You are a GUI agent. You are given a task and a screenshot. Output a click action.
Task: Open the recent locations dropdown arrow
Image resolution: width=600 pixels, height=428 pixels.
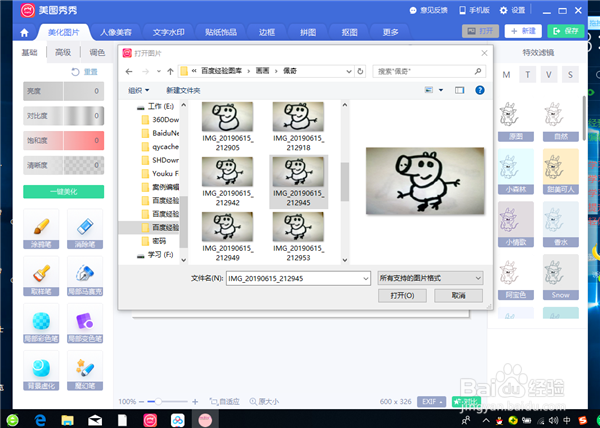click(x=158, y=71)
